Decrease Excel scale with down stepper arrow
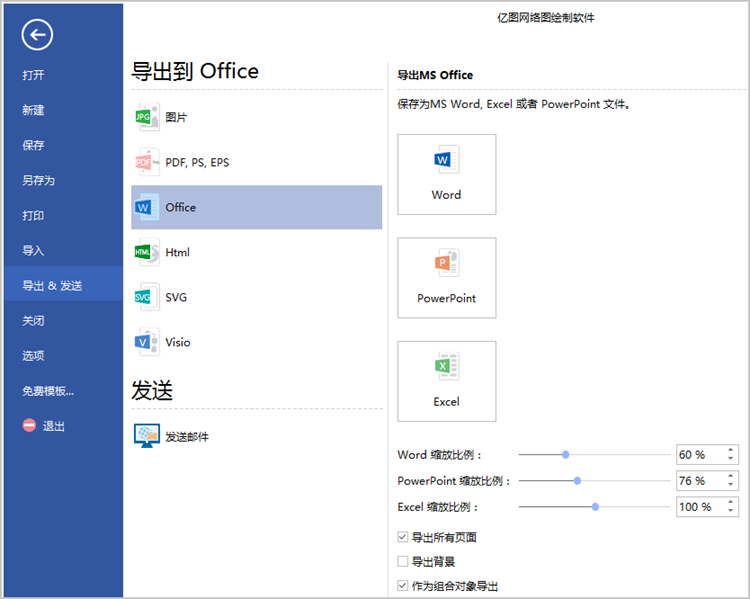Screen dimensions: 750x599 [730, 510]
